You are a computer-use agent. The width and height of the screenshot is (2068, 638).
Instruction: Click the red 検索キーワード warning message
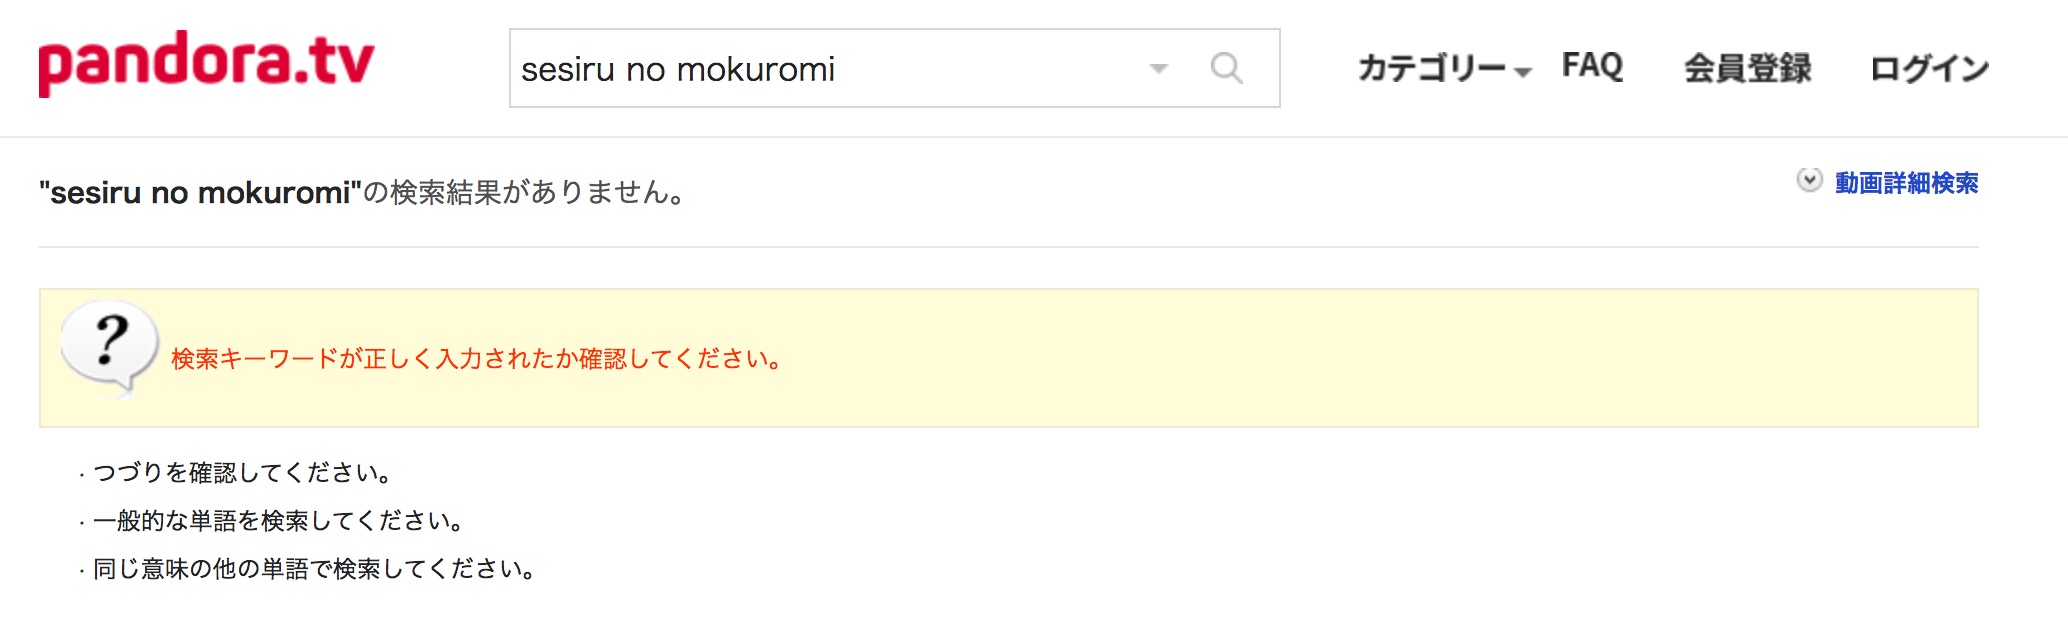tap(477, 359)
